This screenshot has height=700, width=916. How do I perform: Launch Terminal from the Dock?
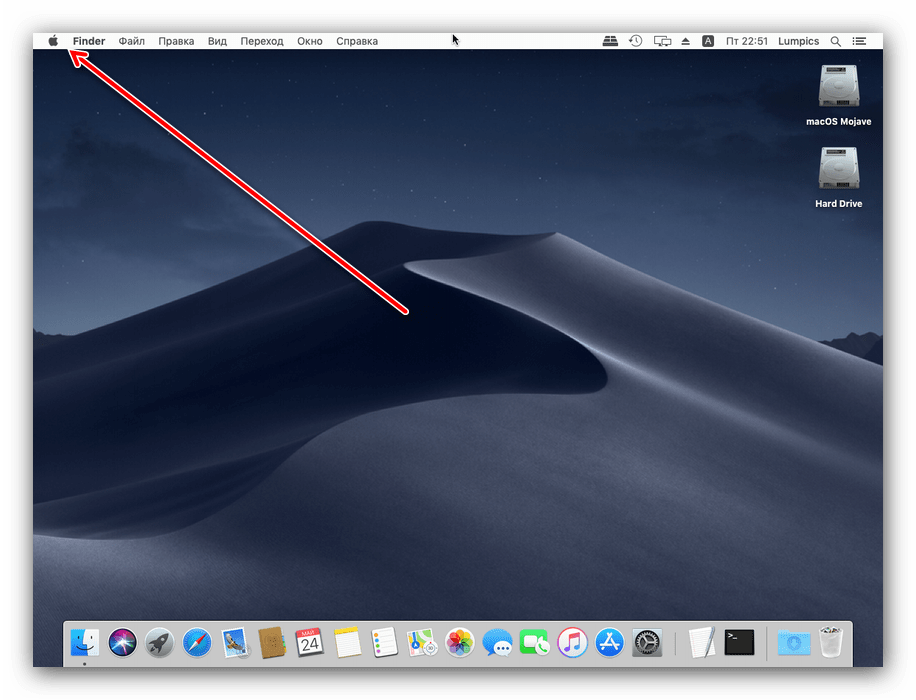pos(740,642)
